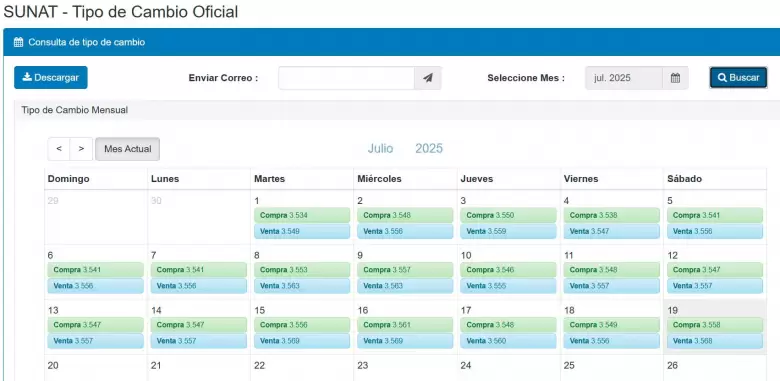Select Venta 3.549 on July 1

[302, 231]
